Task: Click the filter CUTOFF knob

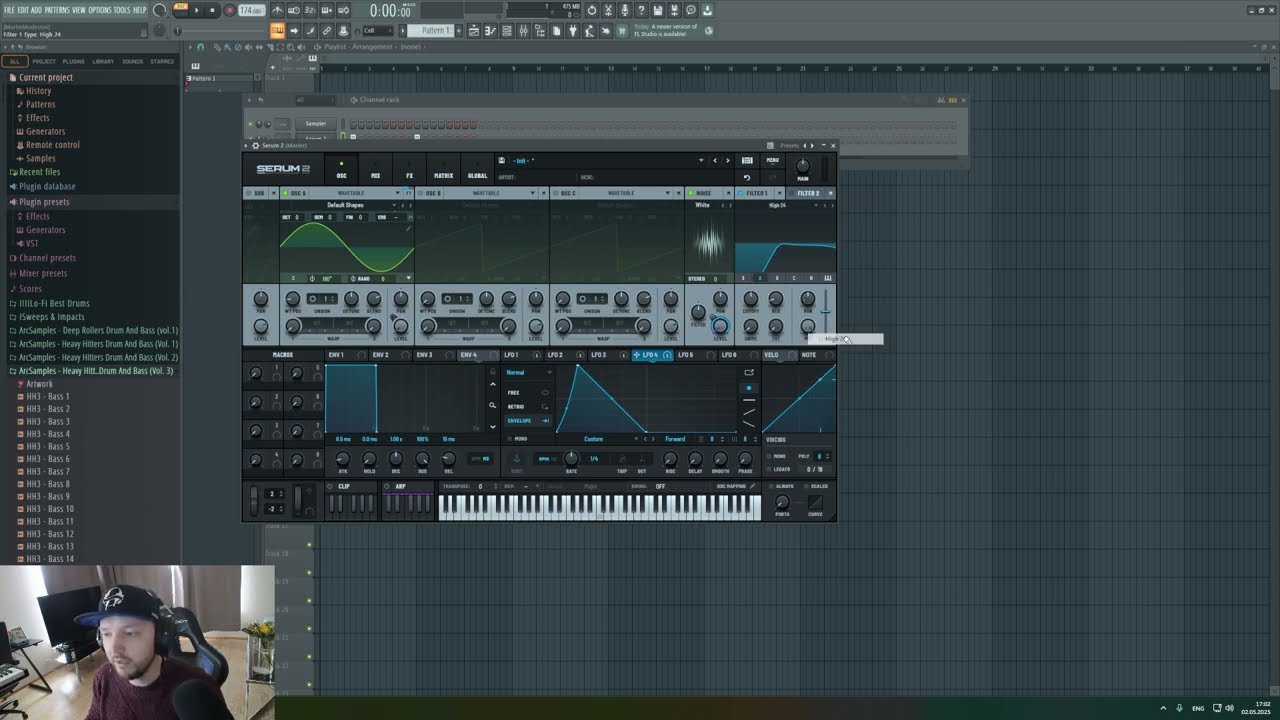Action: point(750,299)
